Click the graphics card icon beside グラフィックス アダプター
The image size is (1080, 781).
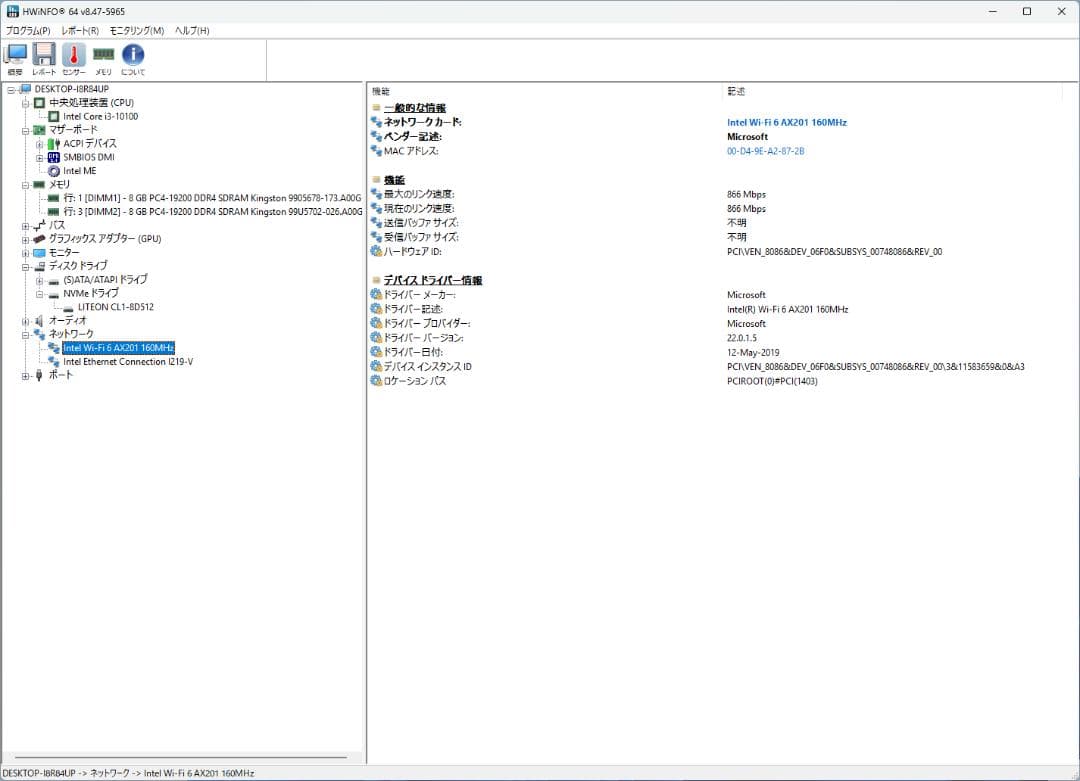[x=39, y=239]
